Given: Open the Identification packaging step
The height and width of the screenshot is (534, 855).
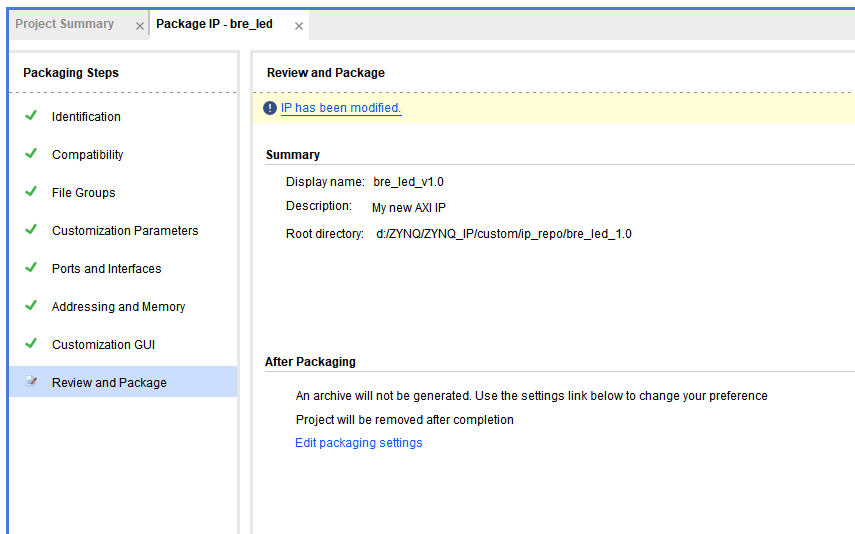Looking at the screenshot, I should (x=86, y=117).
